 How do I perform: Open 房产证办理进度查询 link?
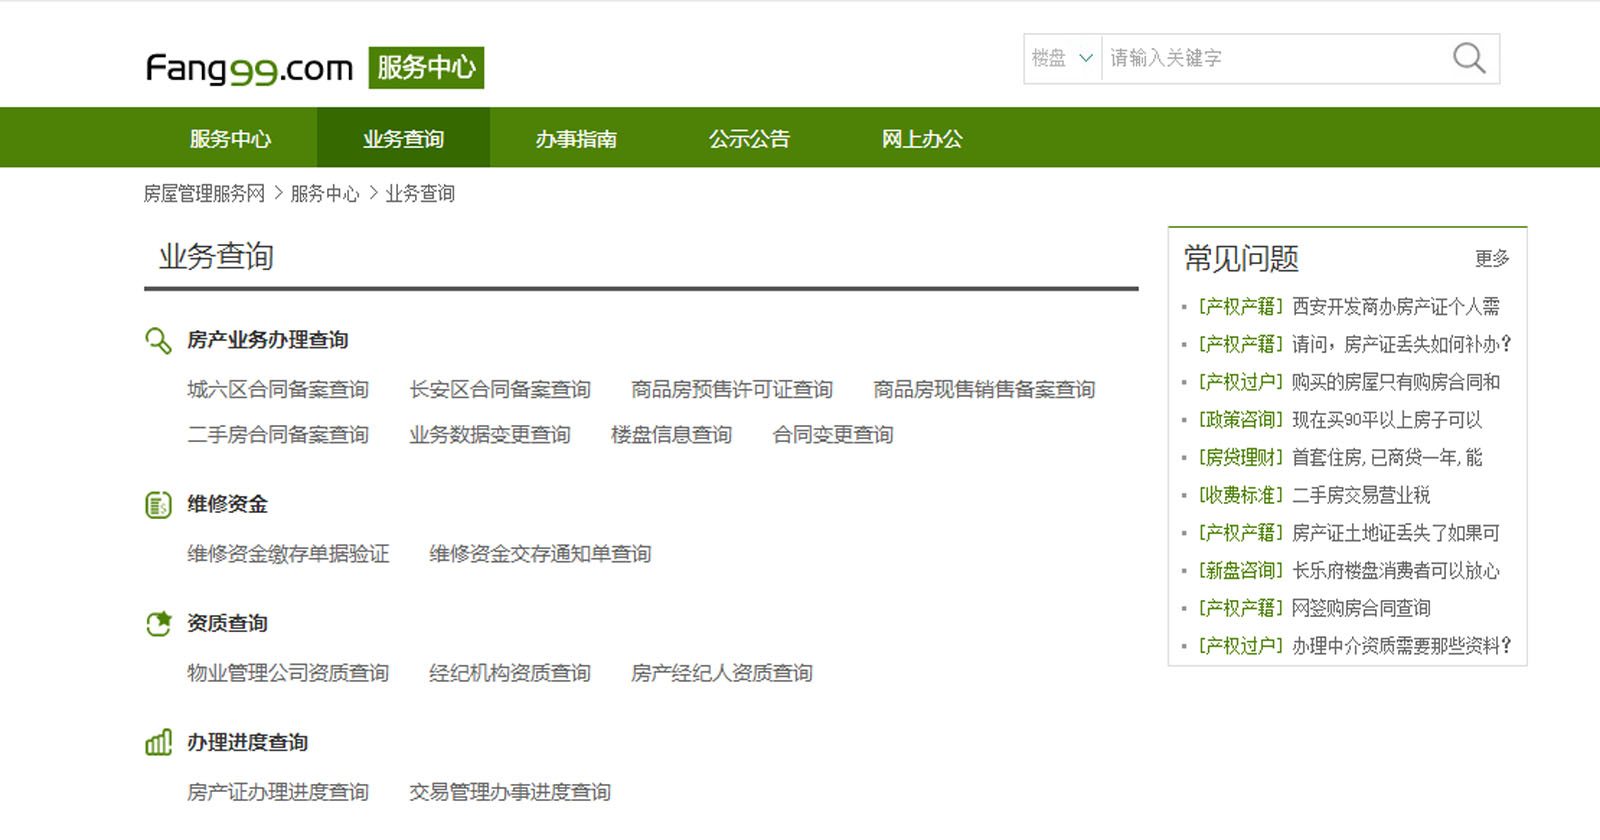point(278,792)
